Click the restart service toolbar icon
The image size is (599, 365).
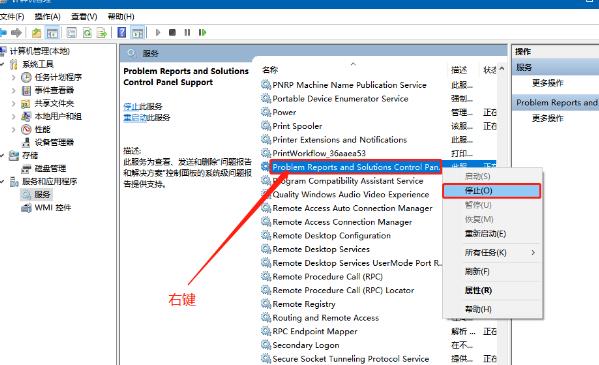click(x=202, y=32)
